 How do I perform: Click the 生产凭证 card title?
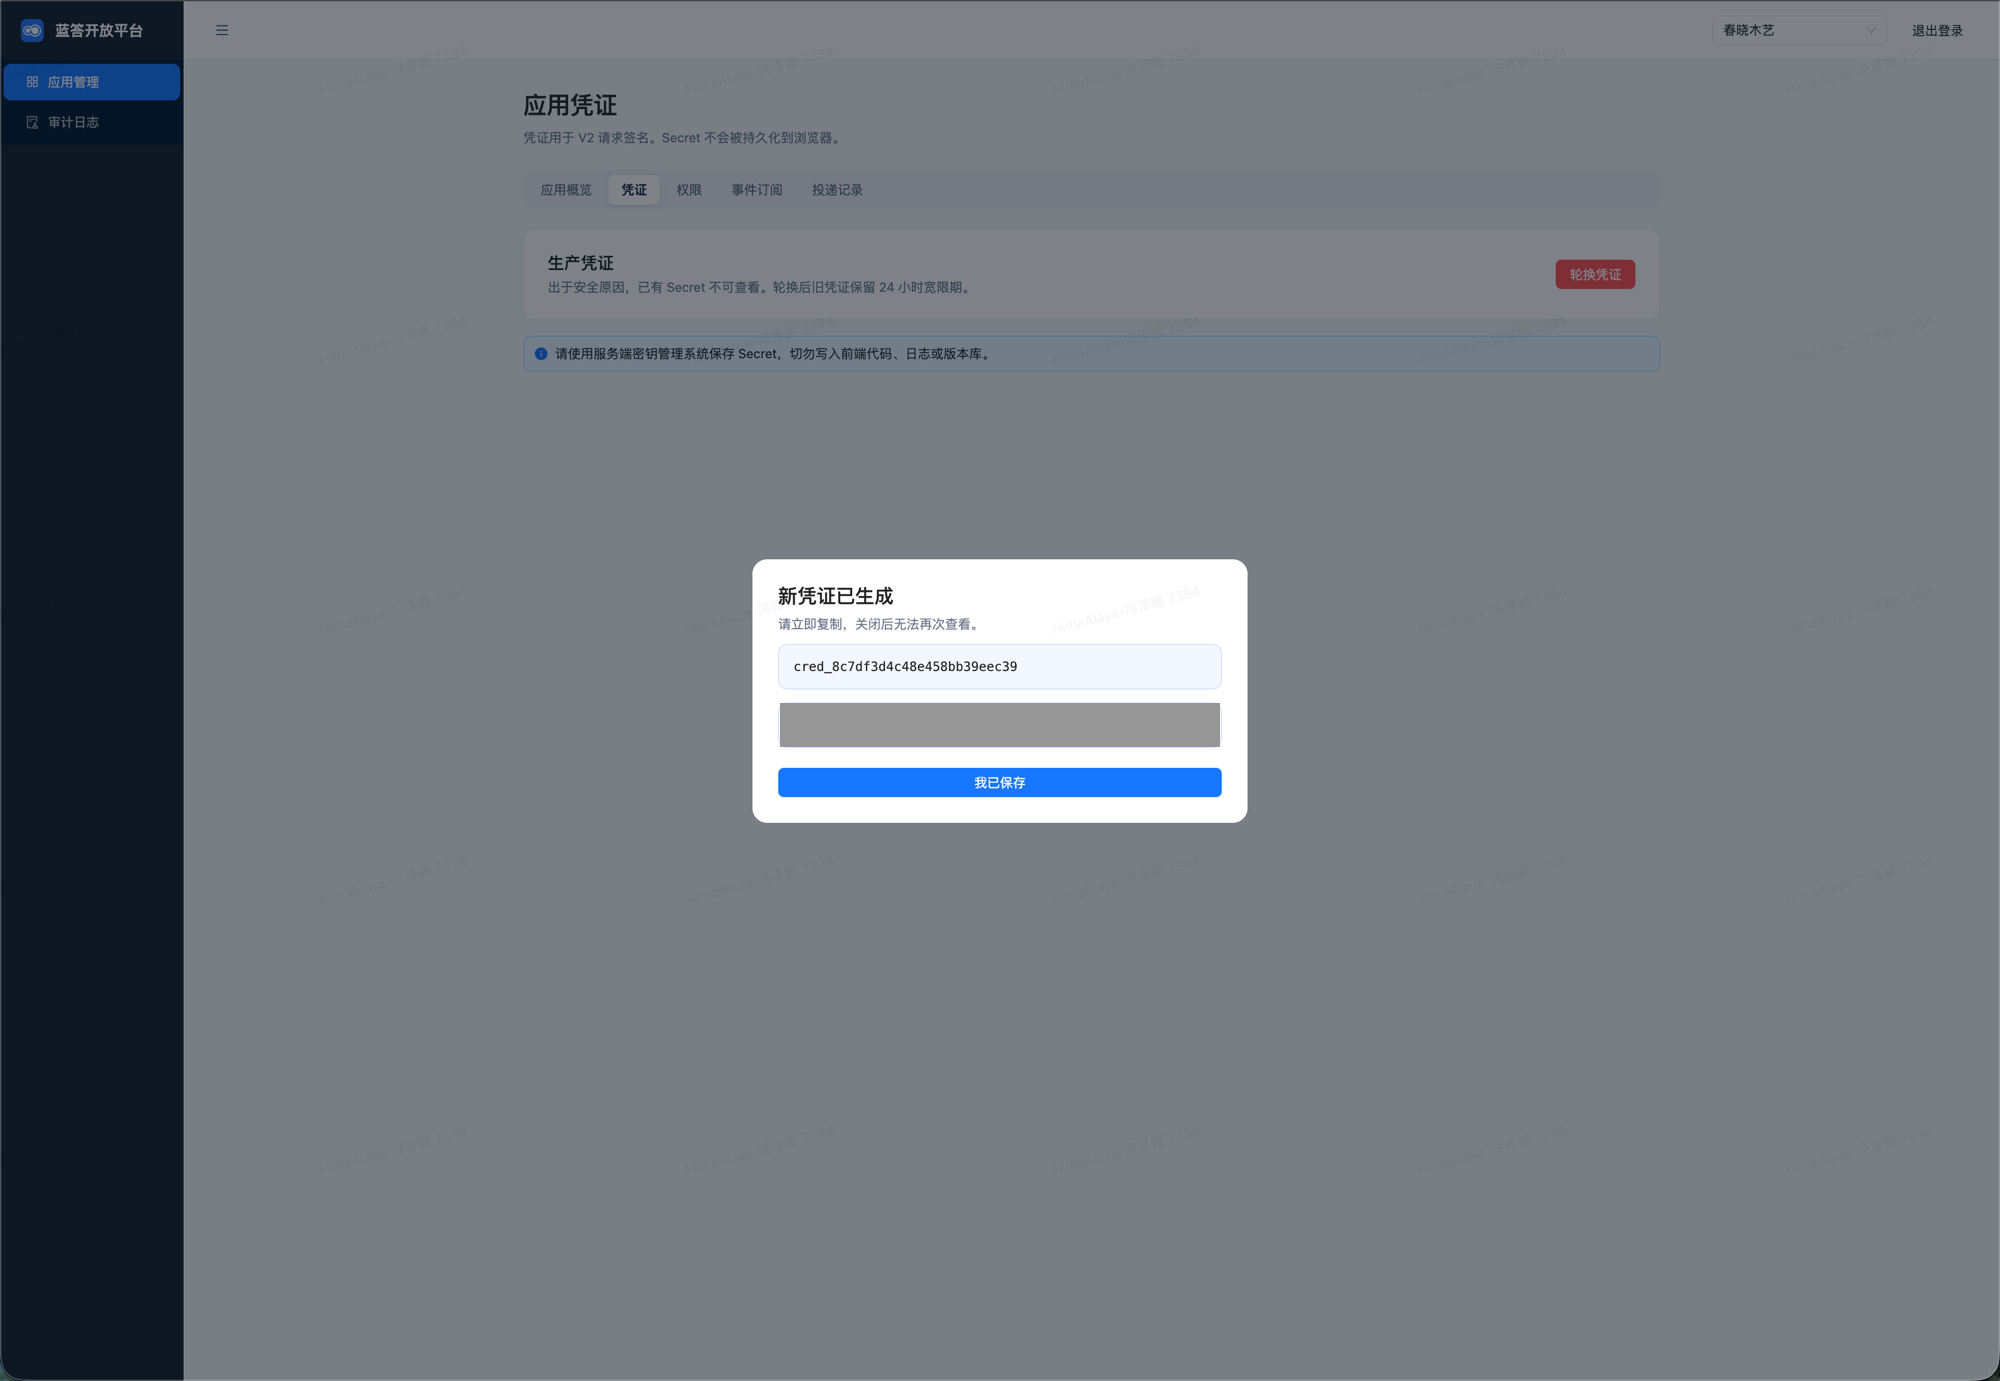click(x=580, y=262)
